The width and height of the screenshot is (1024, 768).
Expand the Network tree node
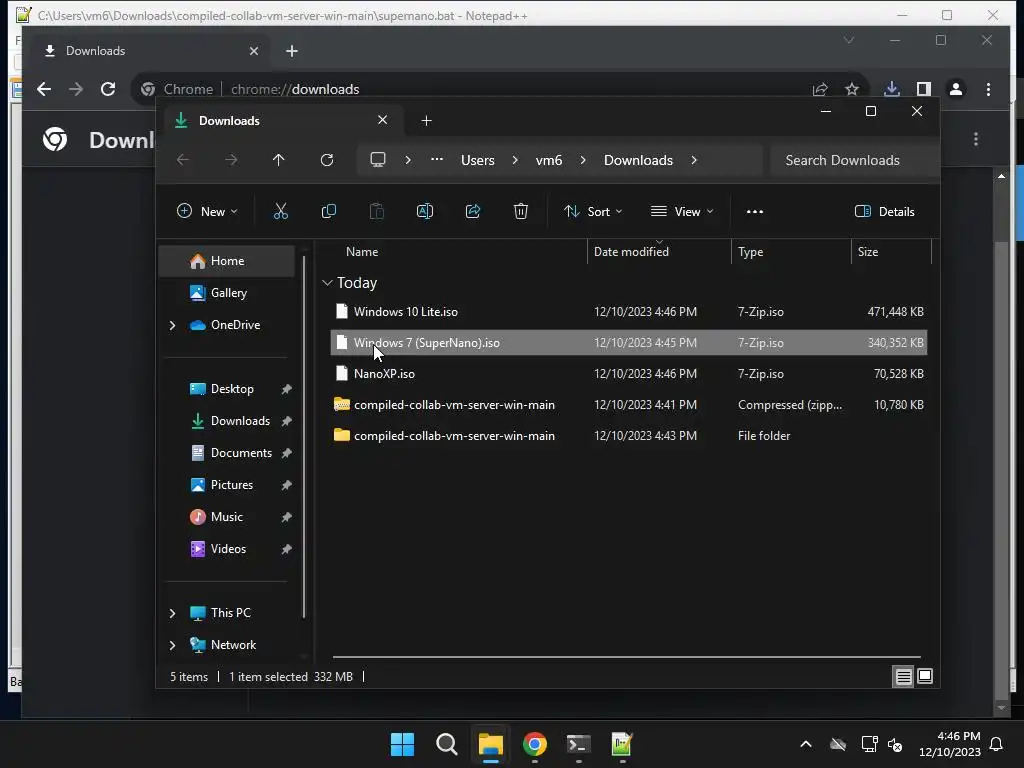pos(172,645)
